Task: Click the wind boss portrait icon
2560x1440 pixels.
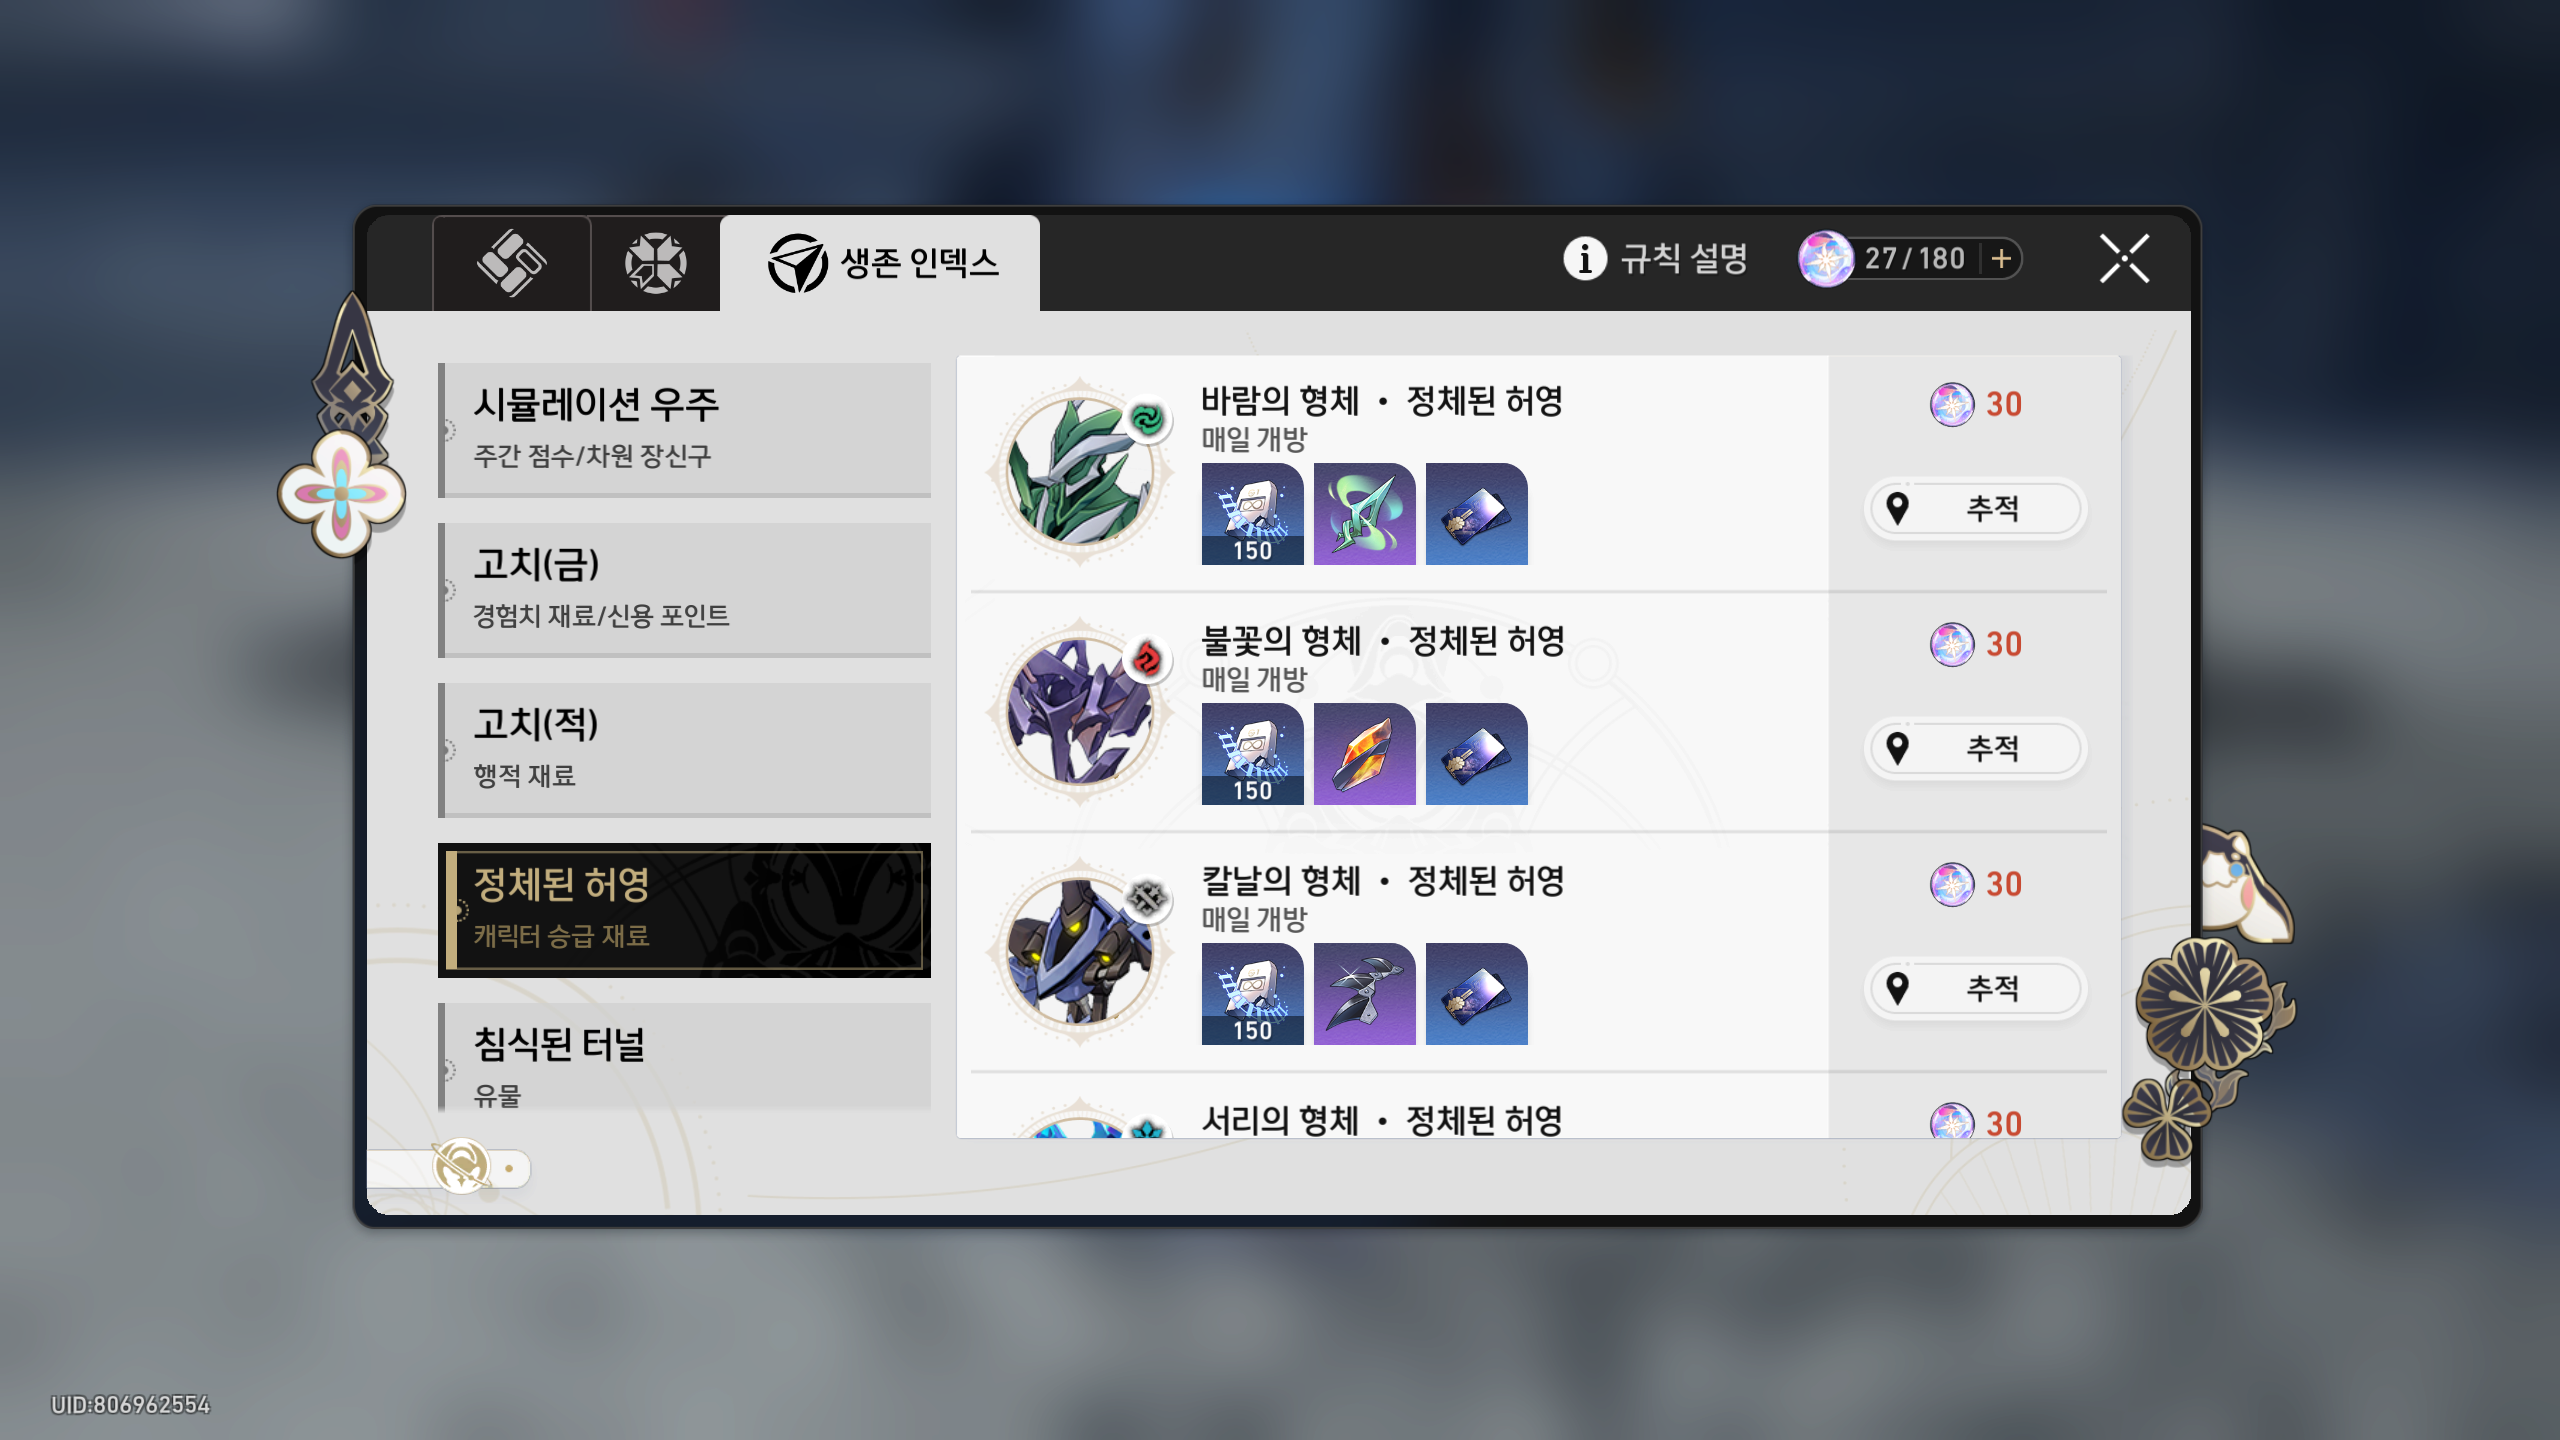Action: 1080,471
